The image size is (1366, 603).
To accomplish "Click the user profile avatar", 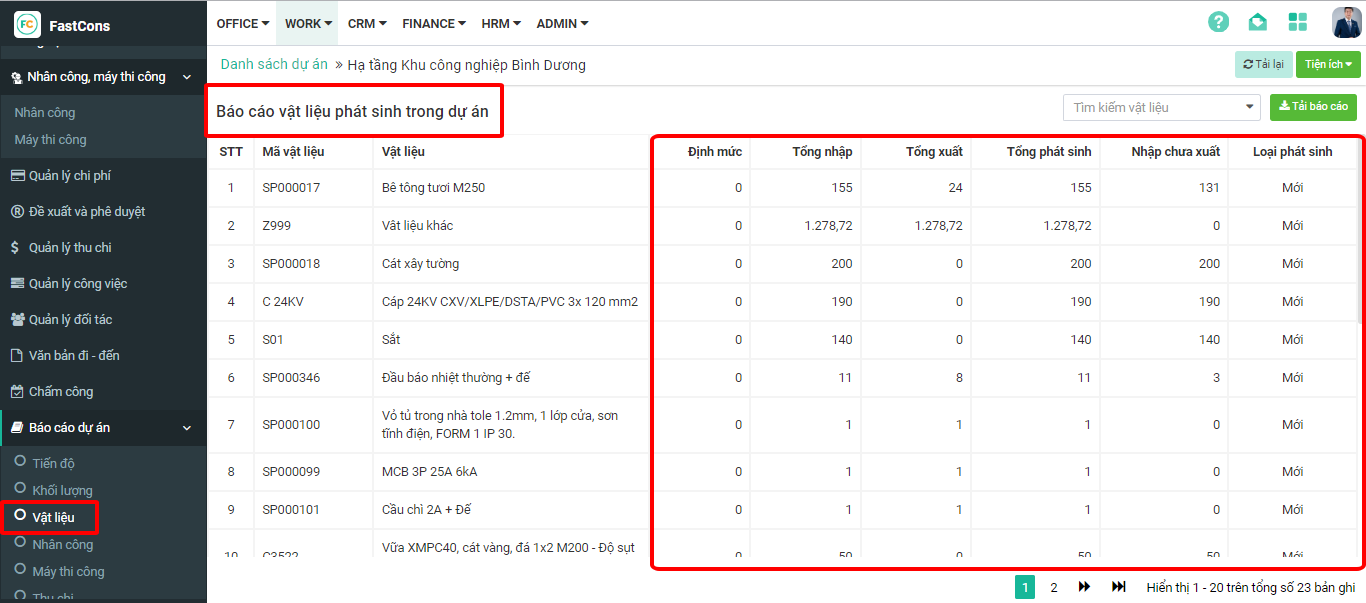I will pos(1346,22).
